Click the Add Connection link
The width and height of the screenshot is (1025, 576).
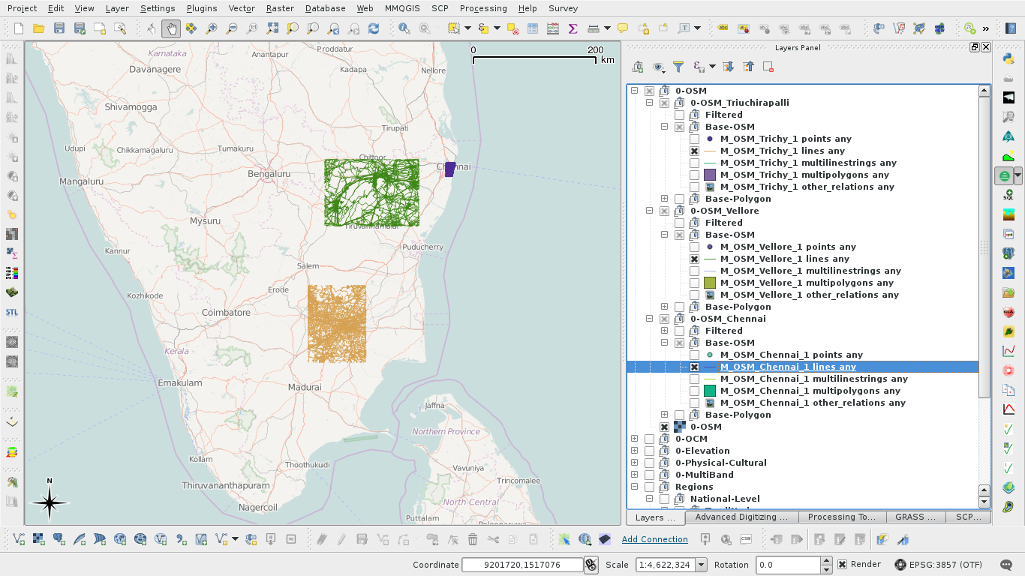(654, 539)
